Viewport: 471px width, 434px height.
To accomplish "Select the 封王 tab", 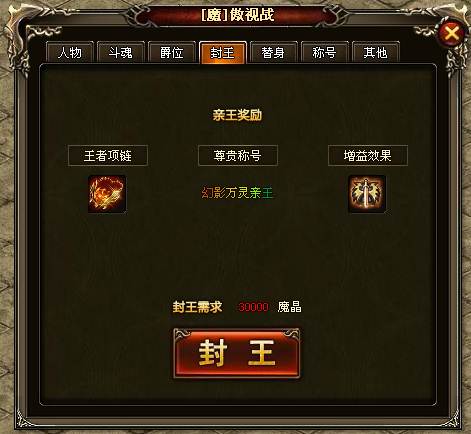I will [x=223, y=52].
